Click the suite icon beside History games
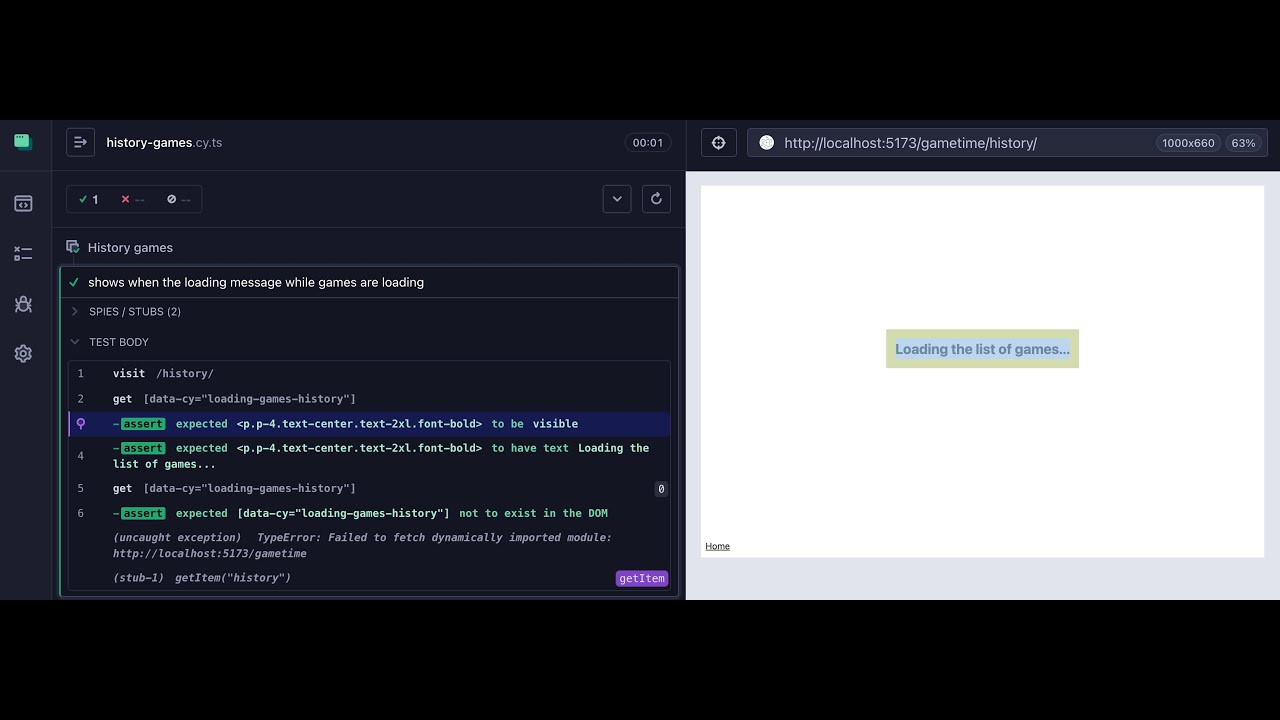The height and width of the screenshot is (720, 1280). coord(72,247)
